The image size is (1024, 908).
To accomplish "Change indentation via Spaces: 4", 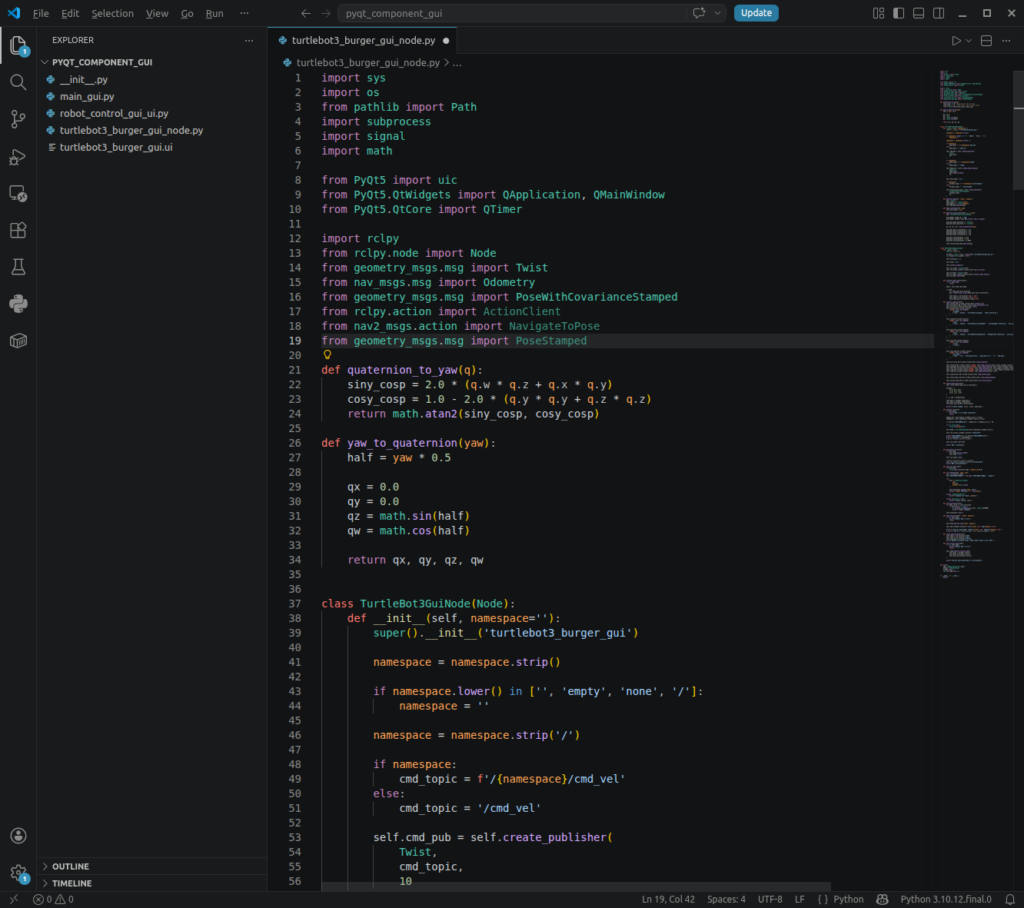I will [x=726, y=900].
